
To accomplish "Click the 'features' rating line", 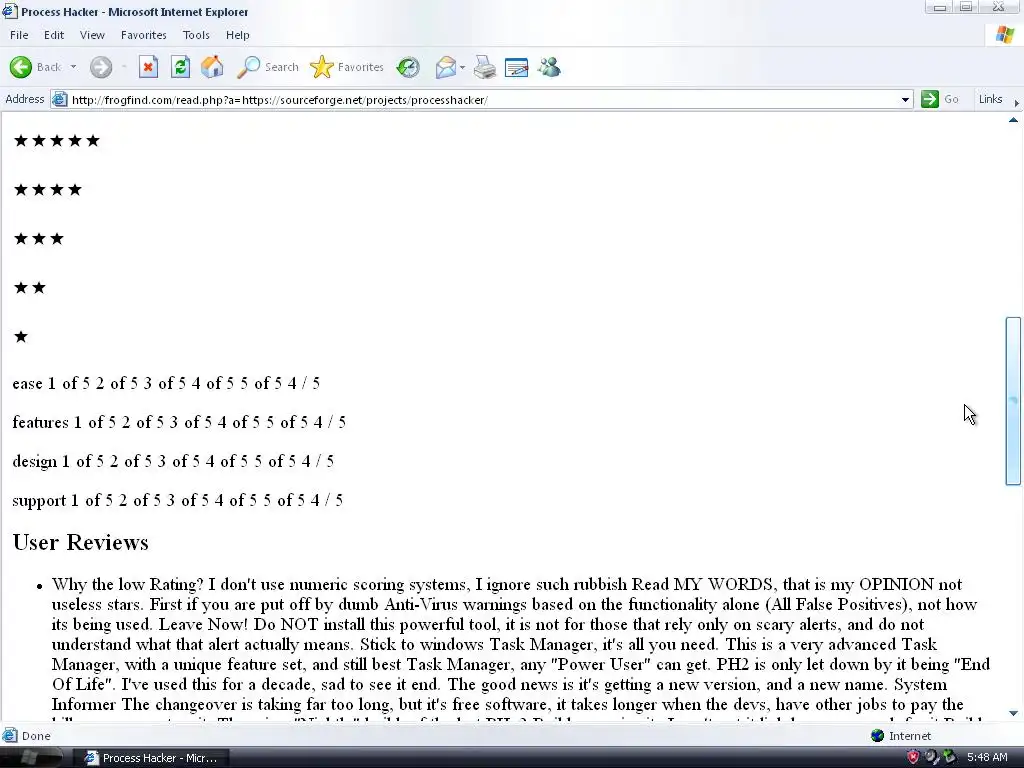I will 179,423.
